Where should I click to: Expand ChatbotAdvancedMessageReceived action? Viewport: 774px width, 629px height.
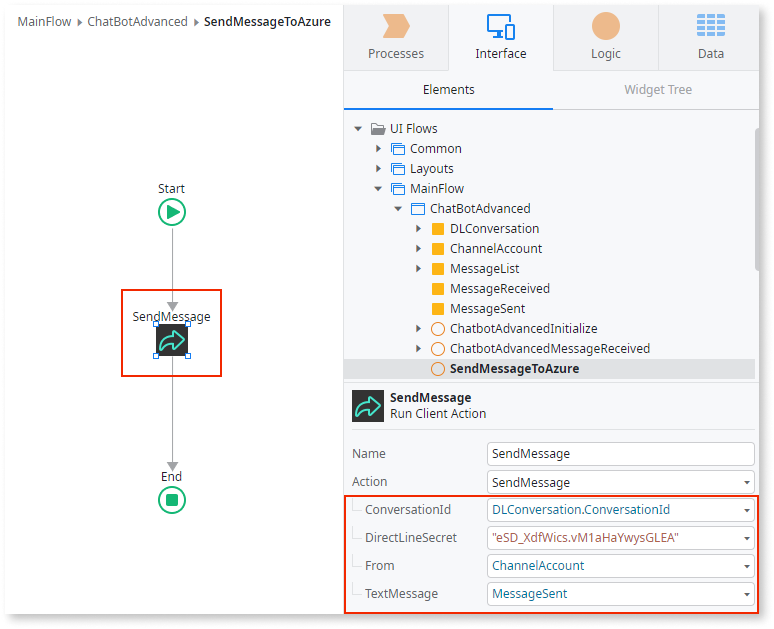tap(418, 349)
